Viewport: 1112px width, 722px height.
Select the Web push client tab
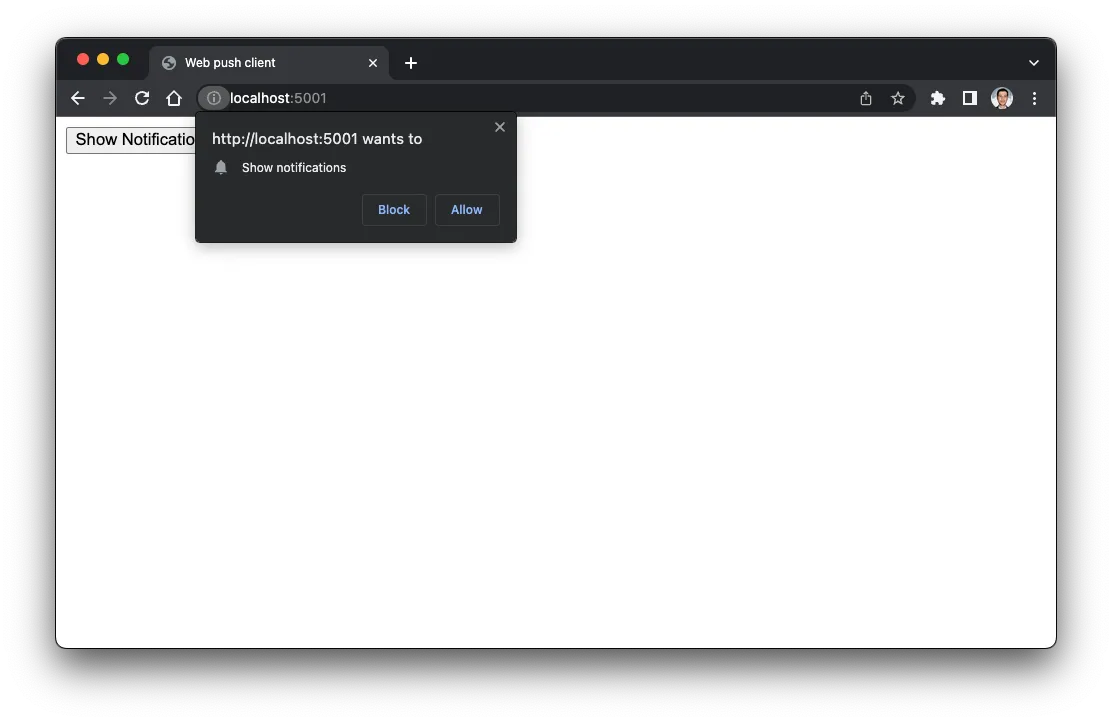[260, 62]
